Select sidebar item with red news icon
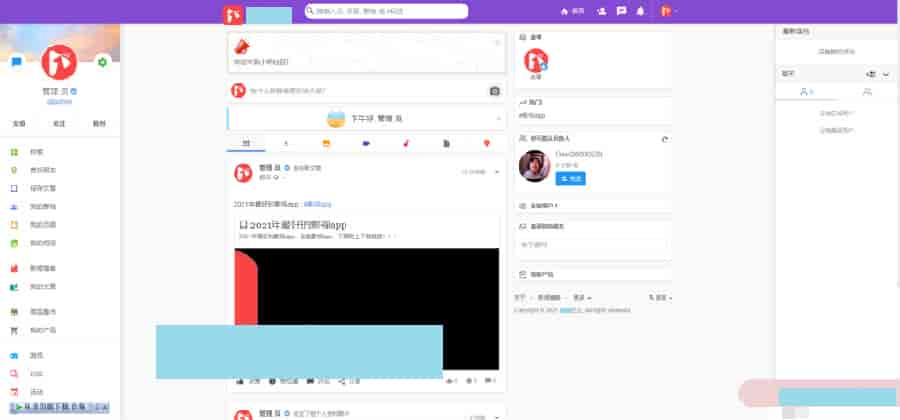Viewport: 900px width, 420px height. click(59, 269)
